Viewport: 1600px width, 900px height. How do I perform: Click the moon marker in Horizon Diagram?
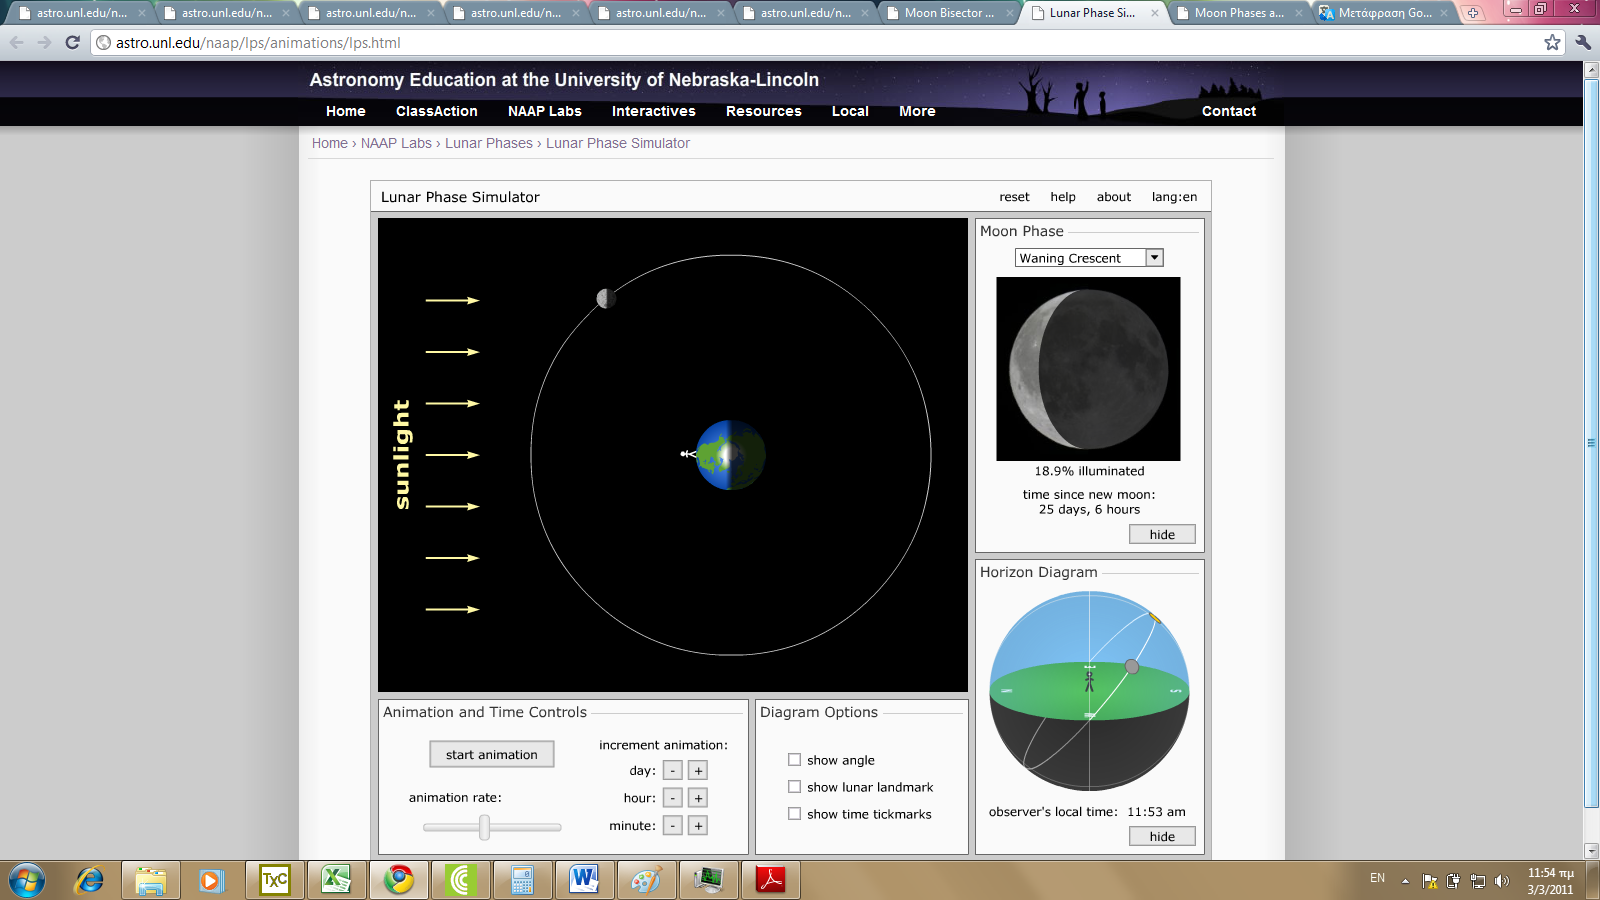(1131, 666)
